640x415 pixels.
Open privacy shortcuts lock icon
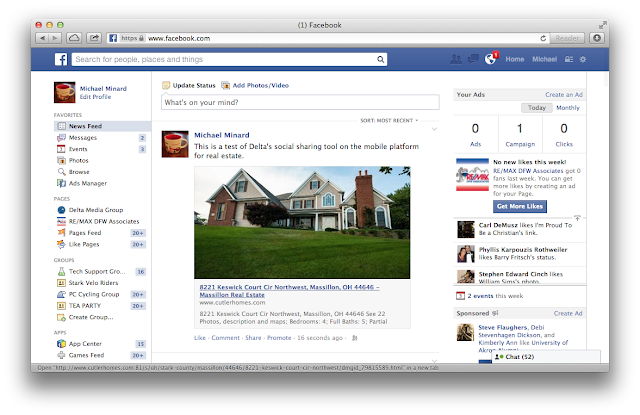[x=569, y=60]
